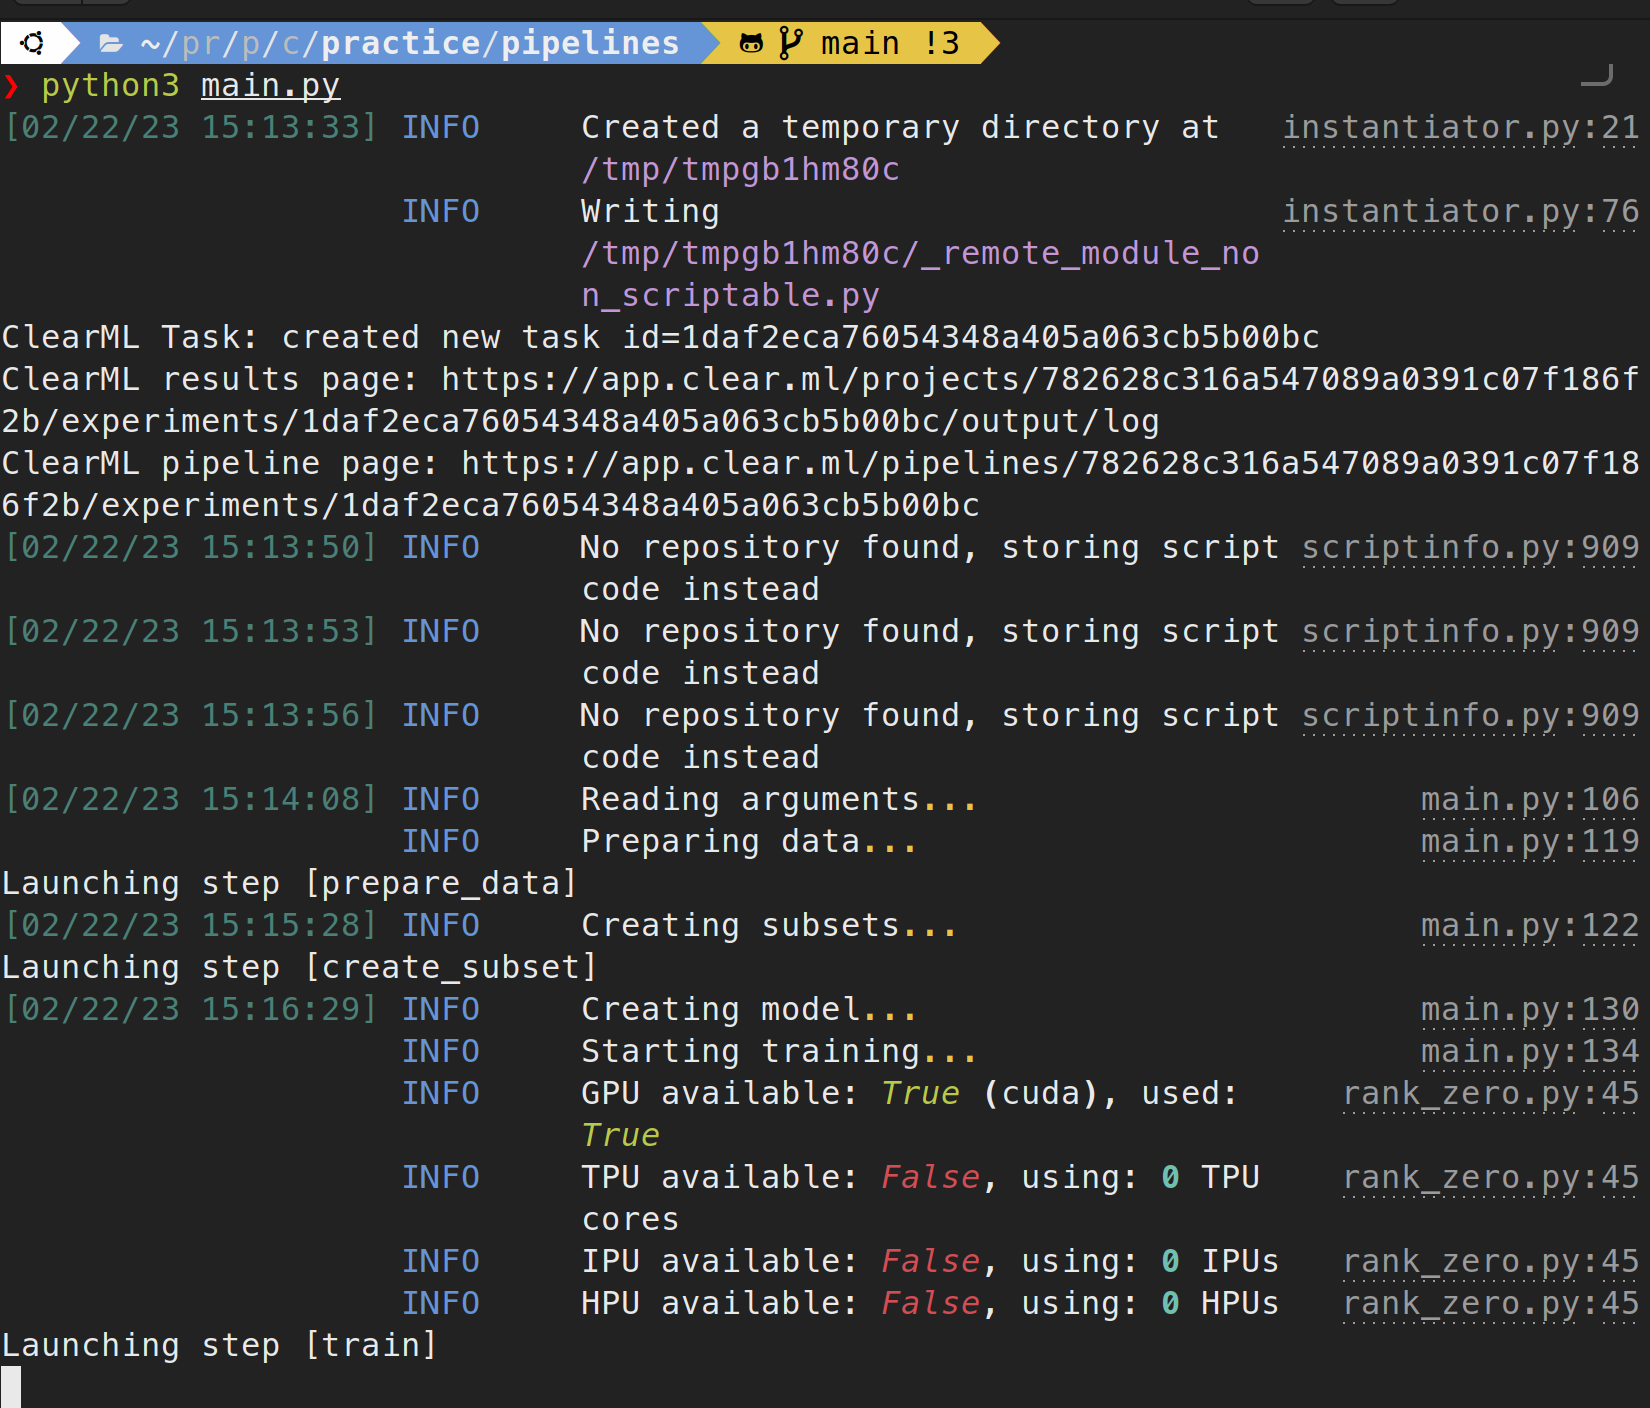Click the line-wrap indicator symbol at top right
The image size is (1650, 1408).
point(1597,75)
